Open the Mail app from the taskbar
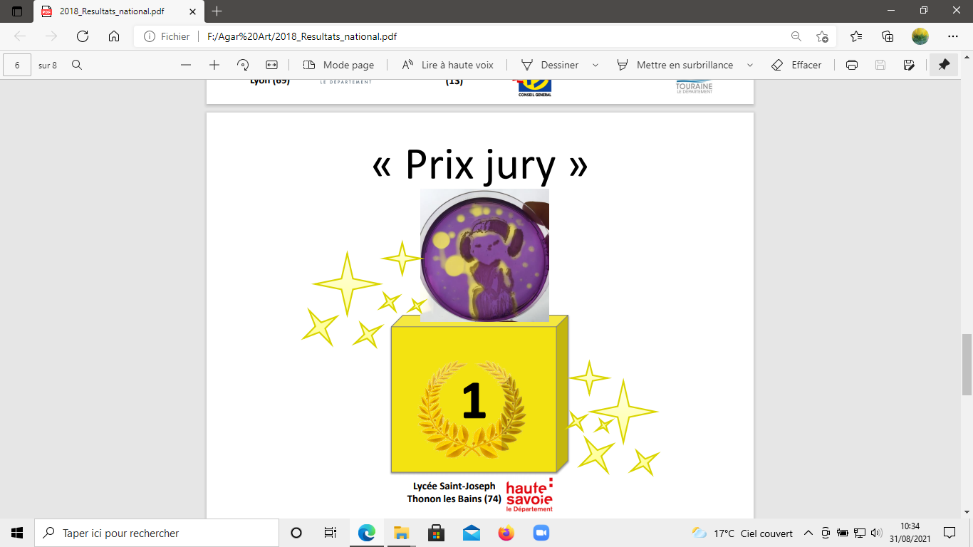Viewport: 973px width, 547px height. 471,533
